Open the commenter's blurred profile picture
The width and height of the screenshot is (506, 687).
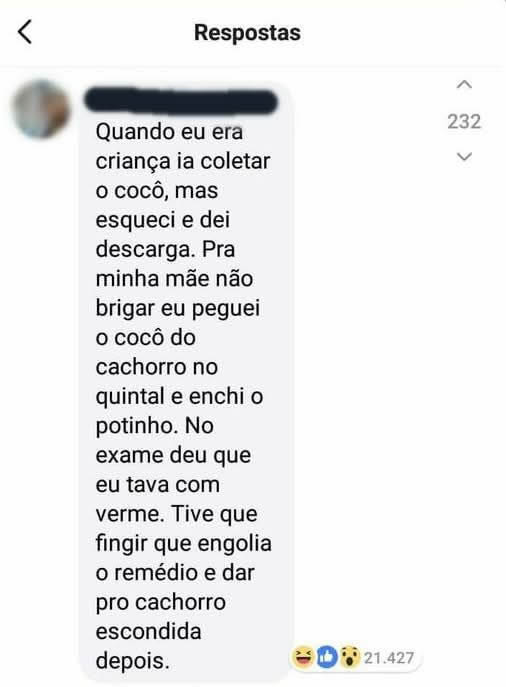click(41, 109)
